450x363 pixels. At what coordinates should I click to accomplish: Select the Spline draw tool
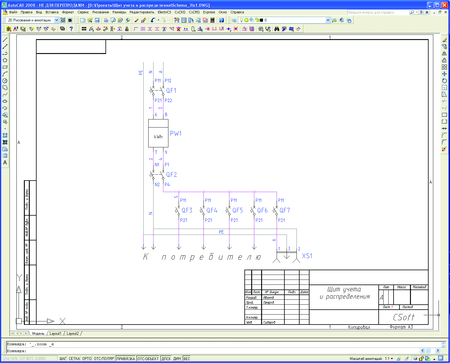5,94
